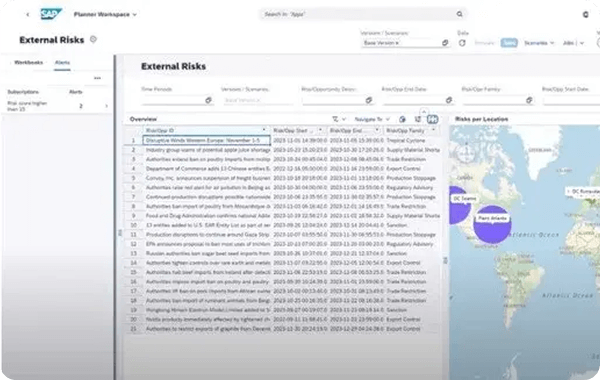Collapse the filter bar with the up chevron

[424, 112]
